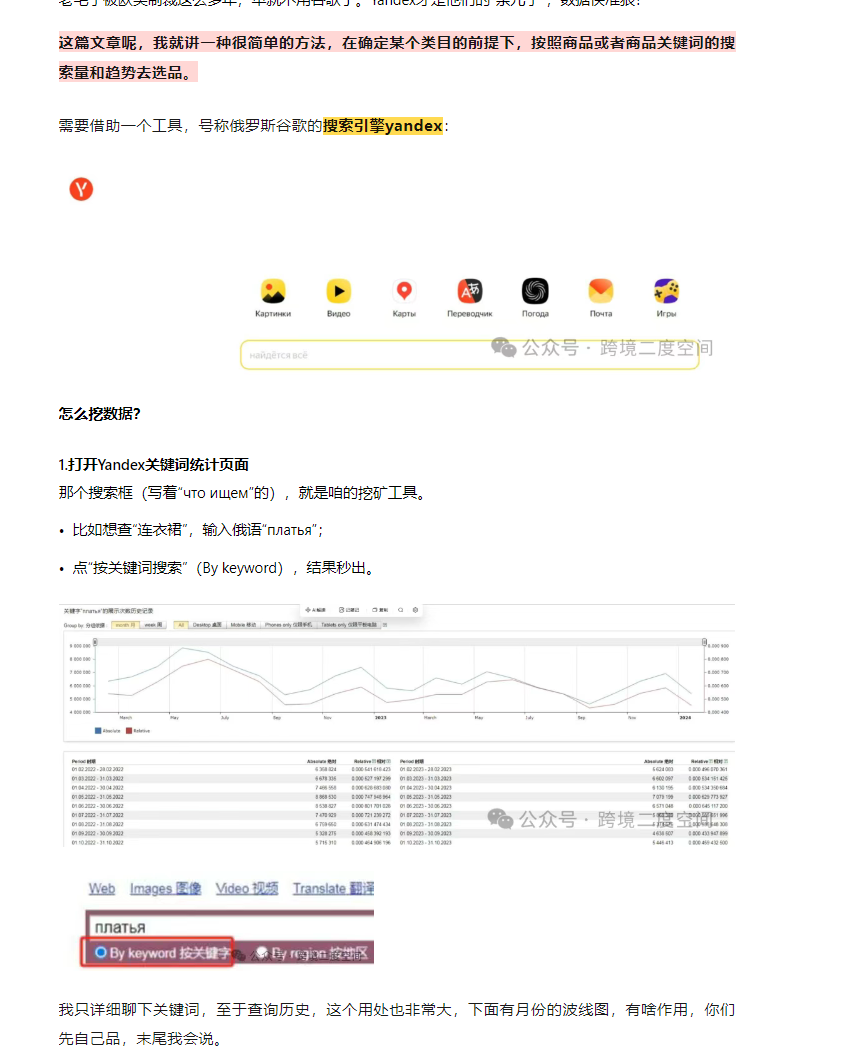Click the magnifier icon in chart toolbar

pyautogui.click(x=400, y=610)
